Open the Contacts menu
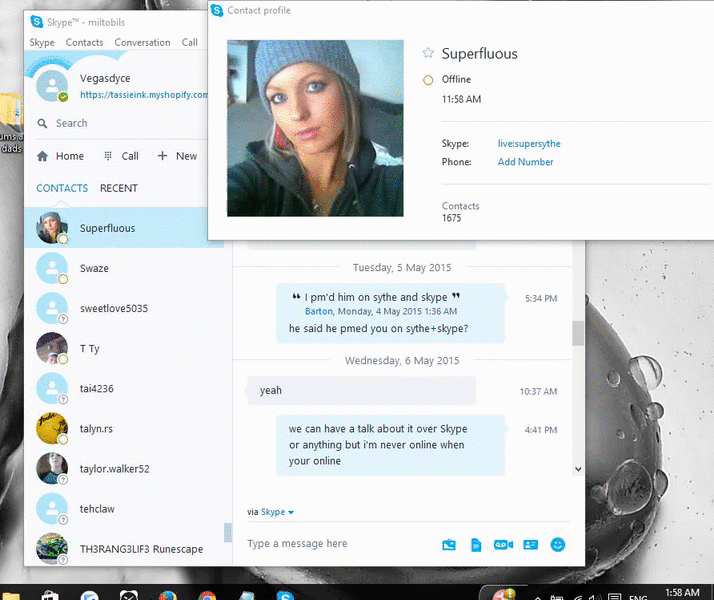This screenshot has width=714, height=600. click(84, 42)
